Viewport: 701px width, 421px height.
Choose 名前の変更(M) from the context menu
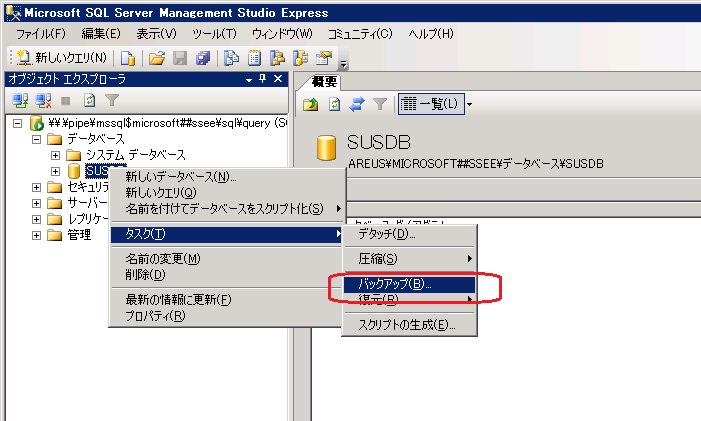(x=227, y=259)
